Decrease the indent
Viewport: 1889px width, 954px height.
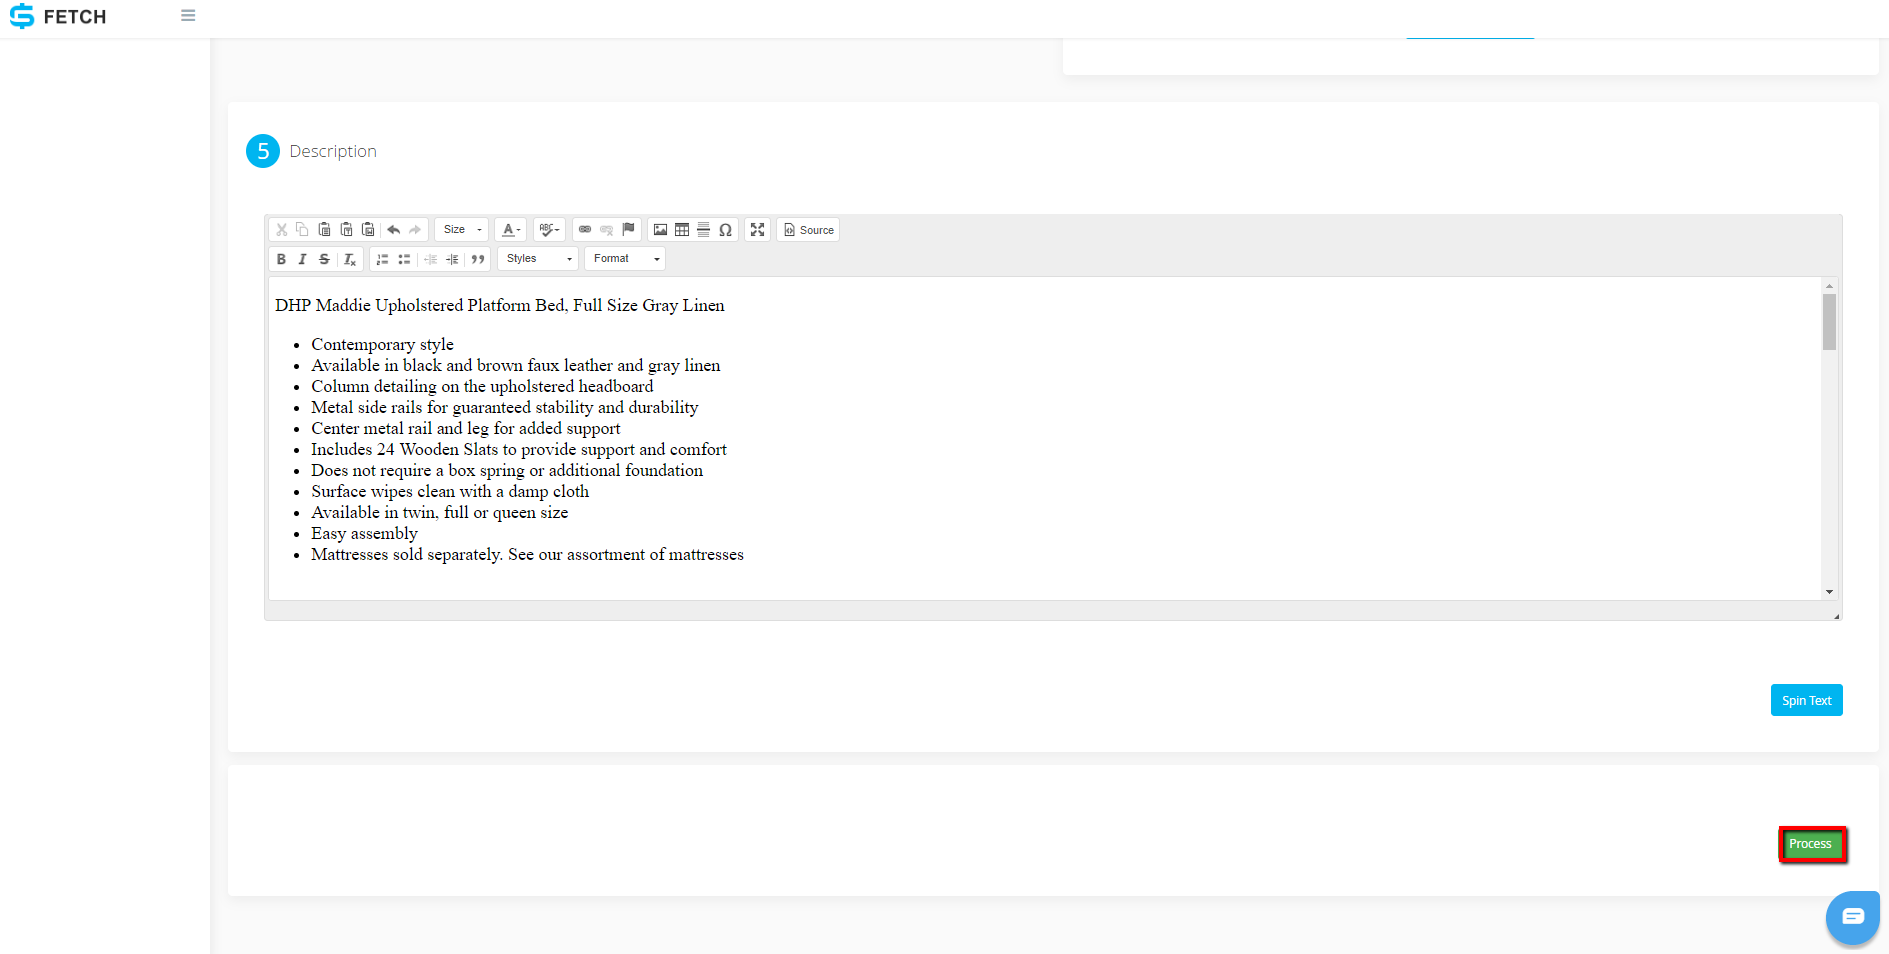click(430, 259)
